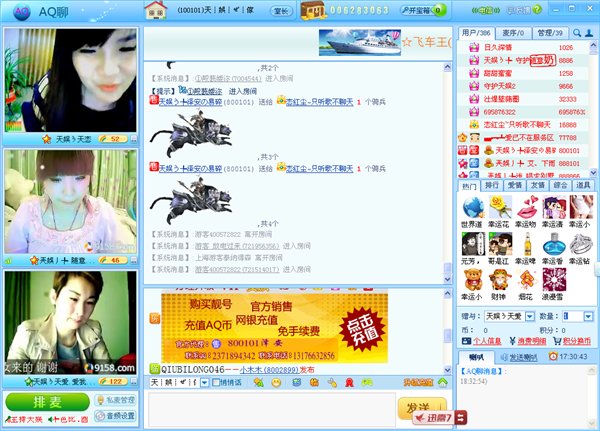Select the 排行 gift tab

pos(492,186)
